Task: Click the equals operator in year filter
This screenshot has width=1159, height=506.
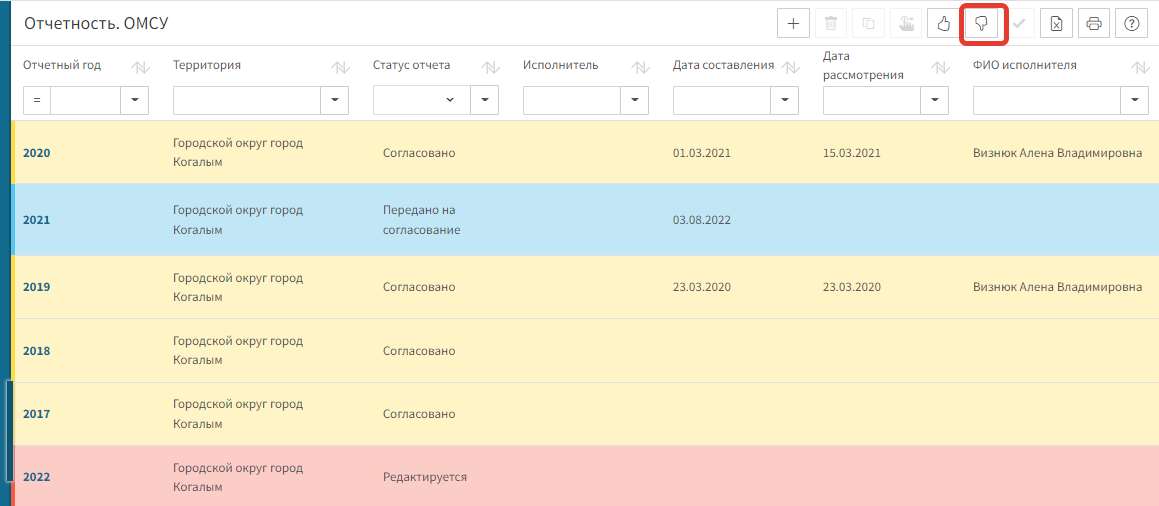Action: point(37,100)
